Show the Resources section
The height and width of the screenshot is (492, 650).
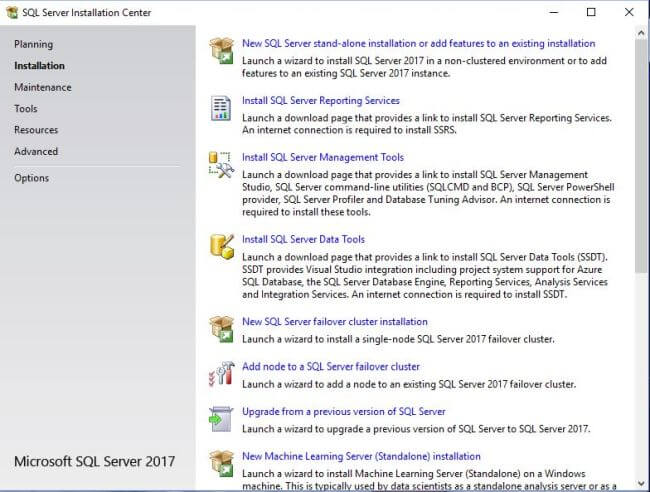click(36, 130)
